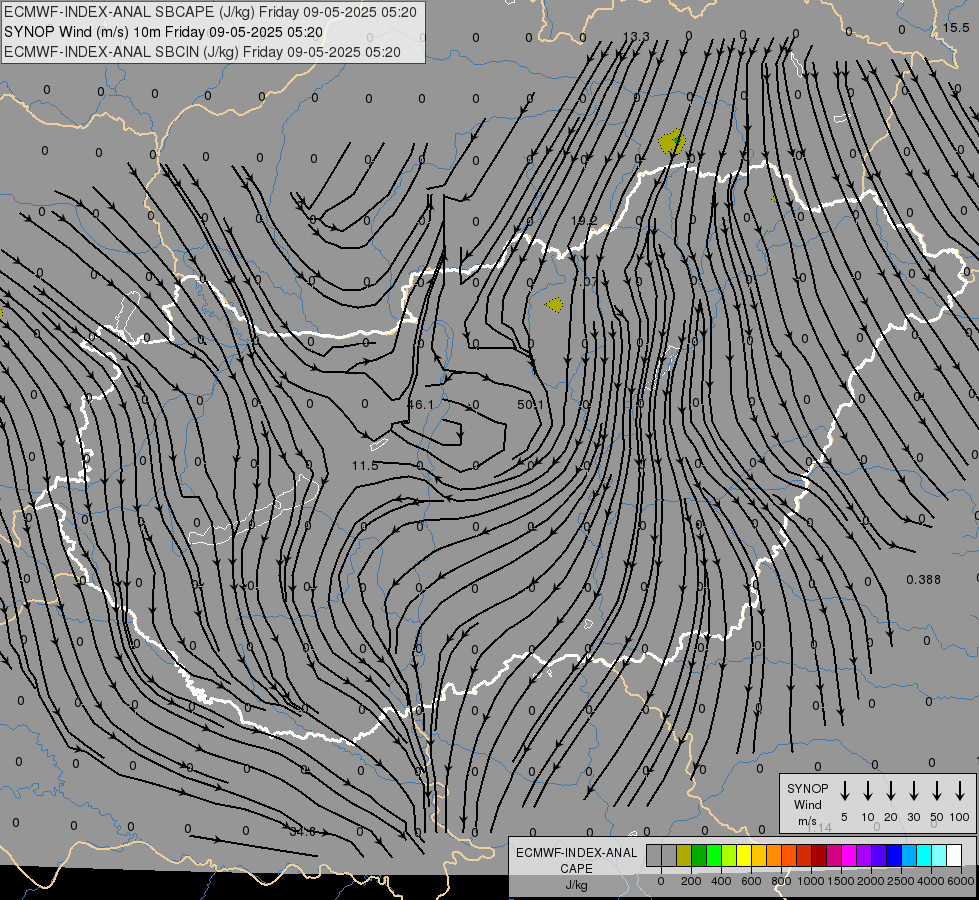
Task: Click the 46.1 value on the map
Action: tap(420, 405)
